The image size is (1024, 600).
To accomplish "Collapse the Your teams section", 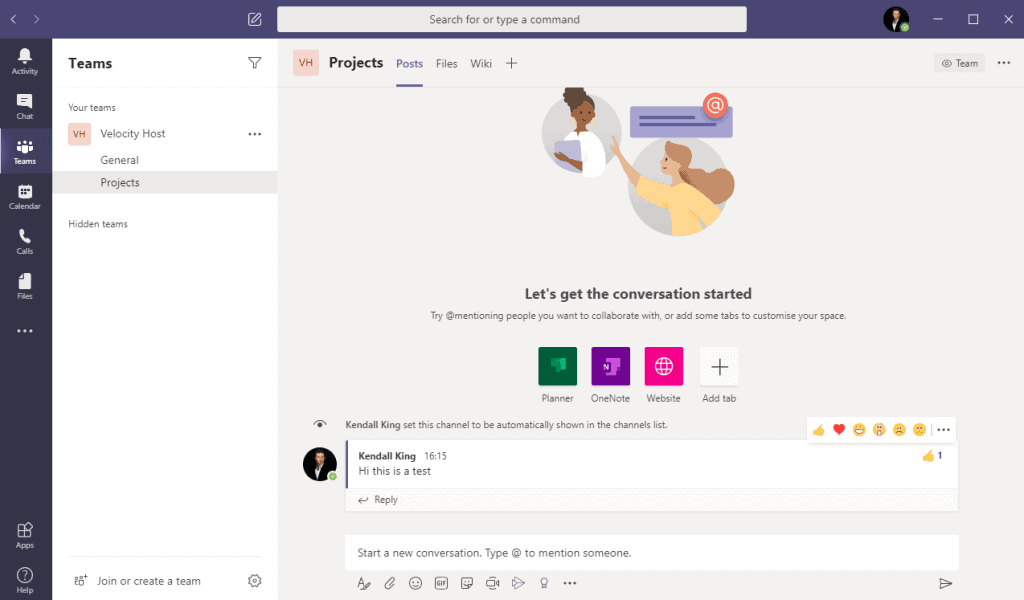I will (92, 108).
